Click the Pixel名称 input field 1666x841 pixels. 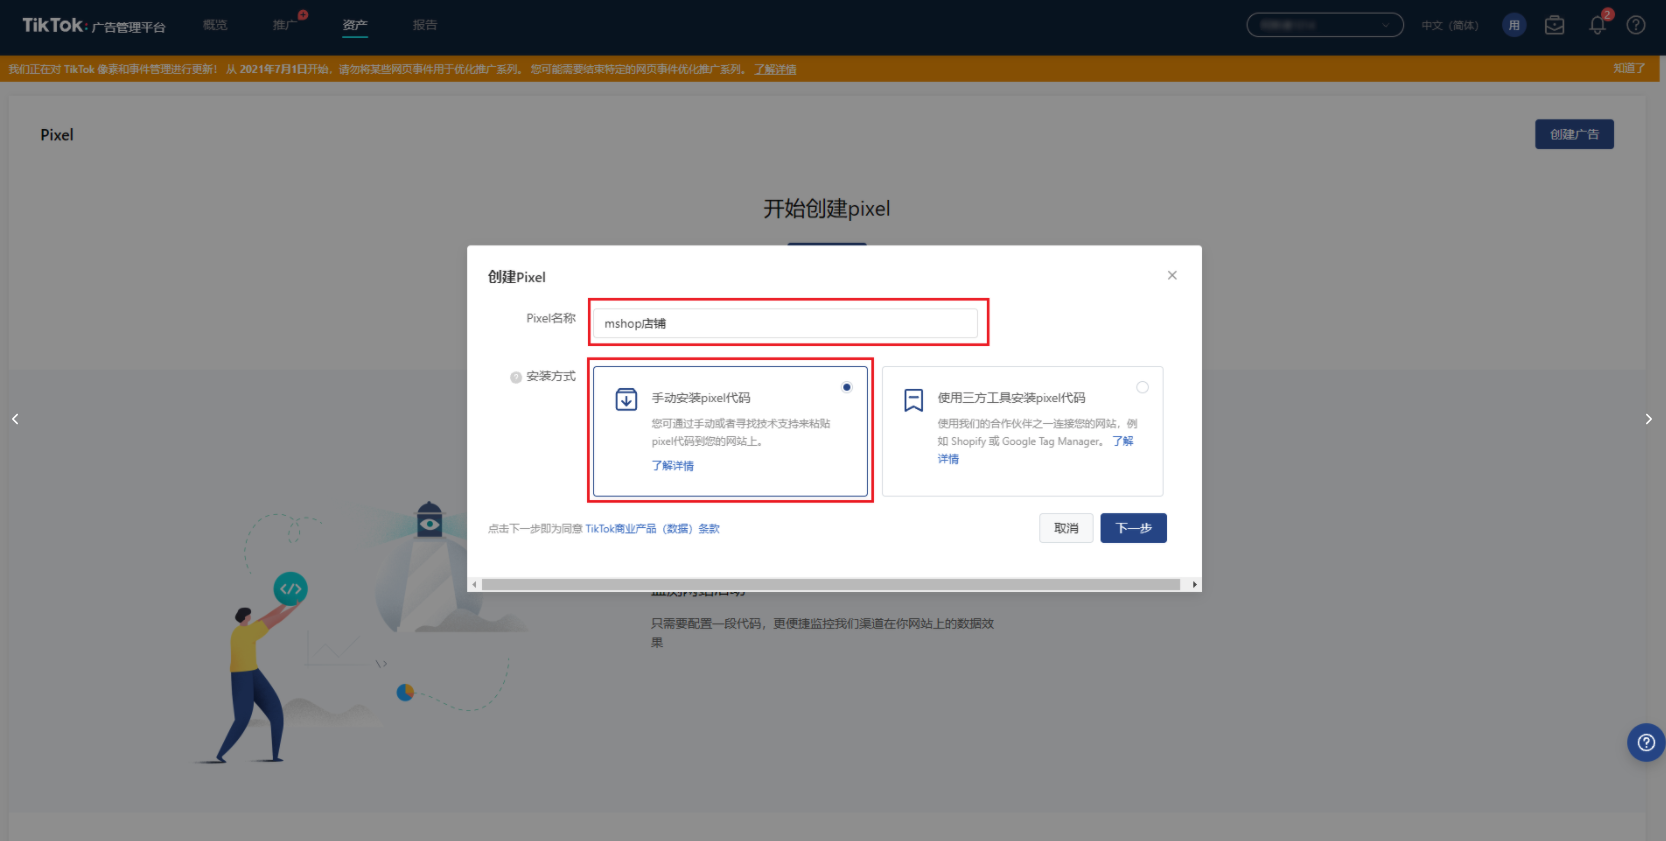coord(785,323)
